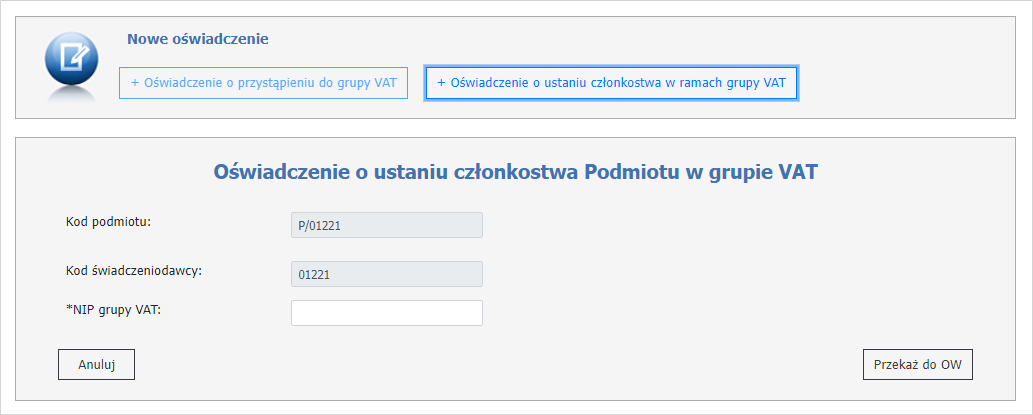1033x415 pixels.
Task: Click the '*NIP grupy VAT:' label
Action: click(x=113, y=308)
